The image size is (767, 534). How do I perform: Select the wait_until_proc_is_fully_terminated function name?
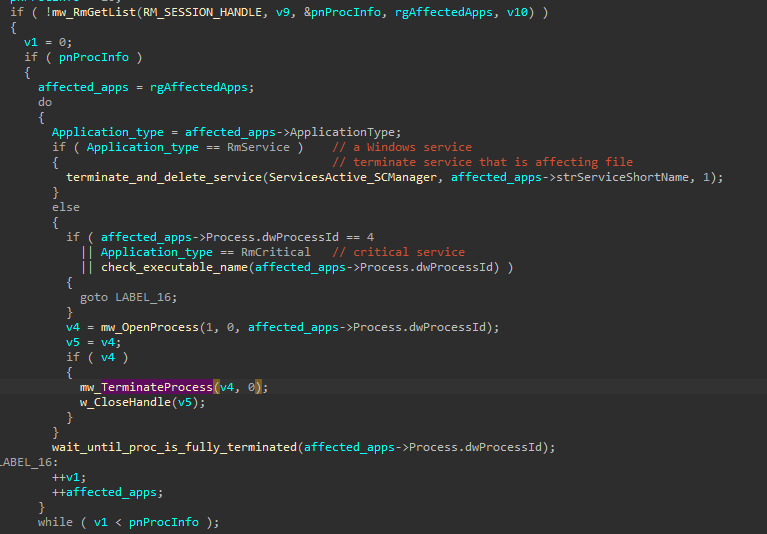point(173,447)
